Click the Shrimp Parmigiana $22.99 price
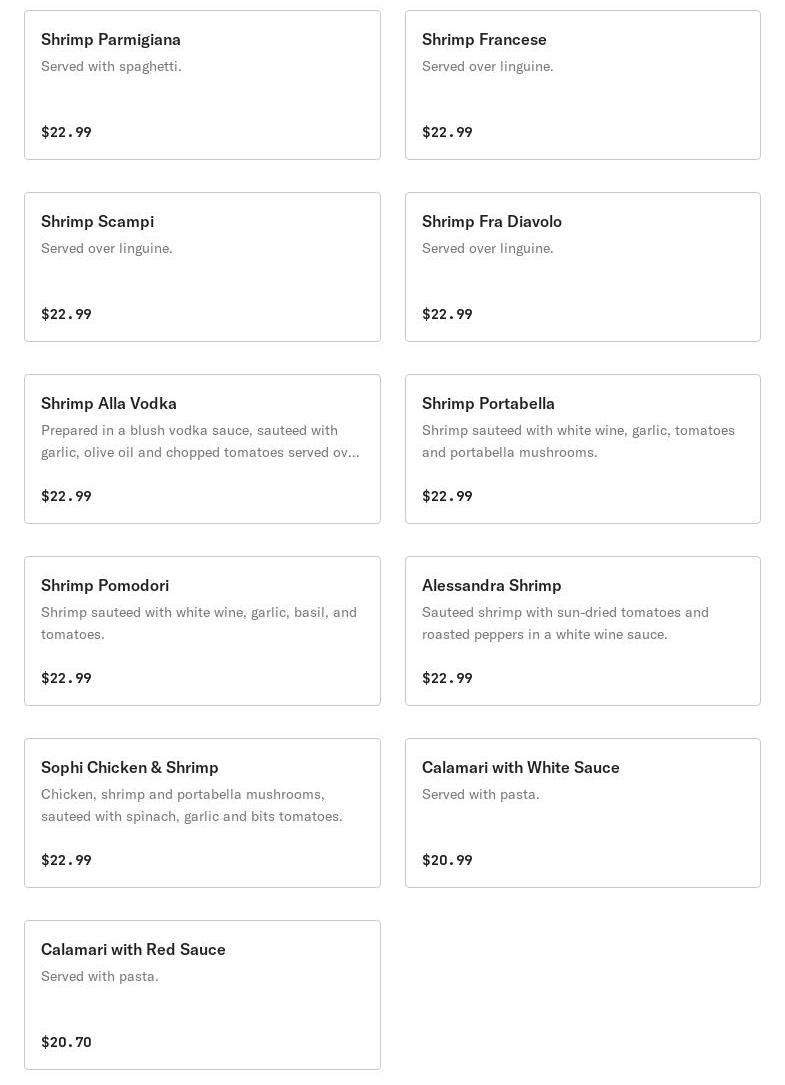The height and width of the screenshot is (1085, 785). (x=66, y=132)
